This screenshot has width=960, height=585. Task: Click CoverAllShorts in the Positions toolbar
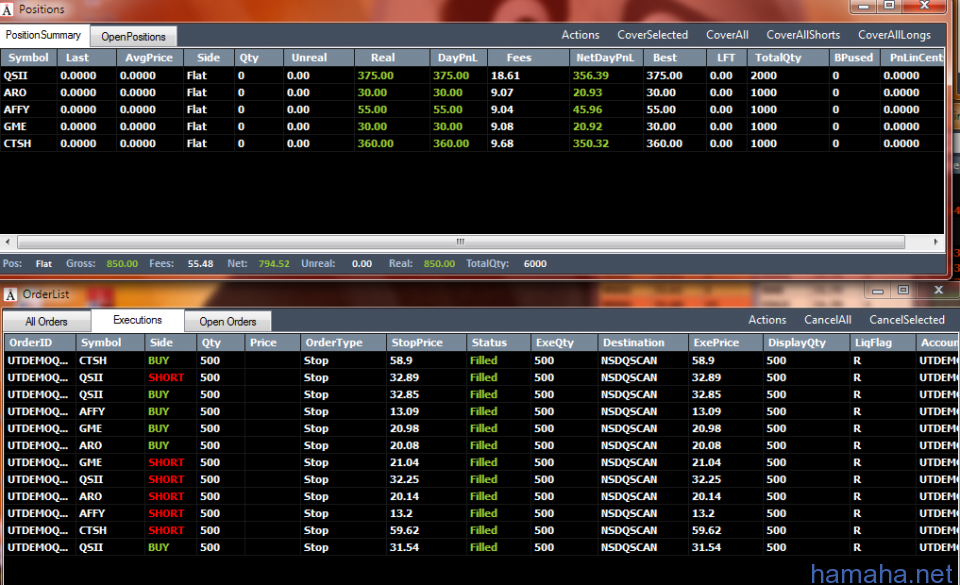[x=803, y=35]
